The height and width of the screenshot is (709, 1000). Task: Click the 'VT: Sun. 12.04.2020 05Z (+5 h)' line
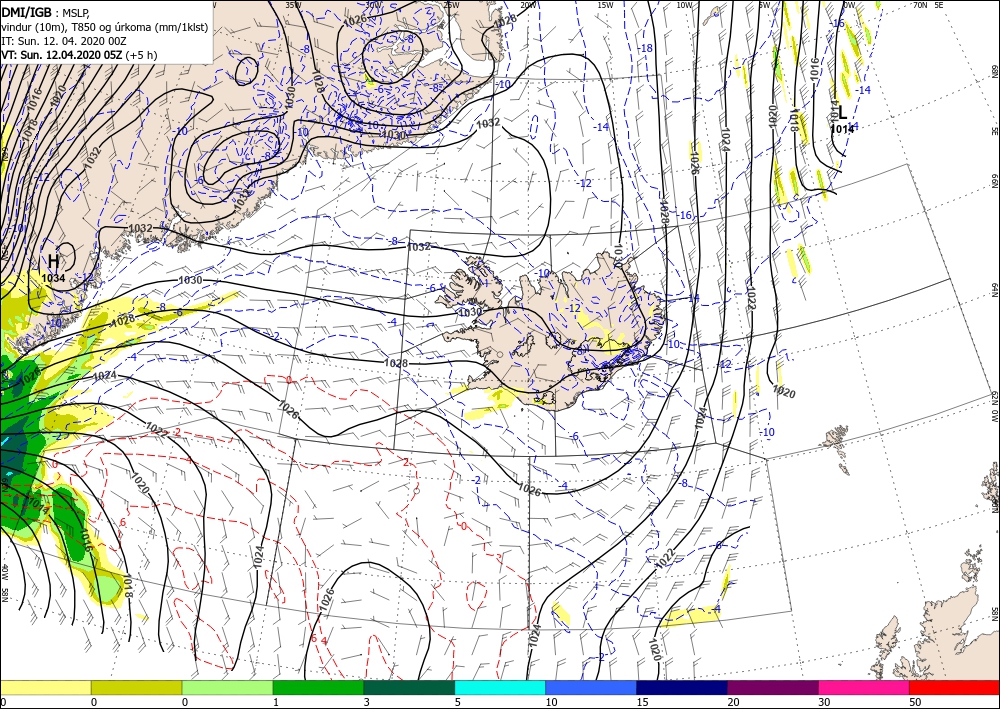79,55
